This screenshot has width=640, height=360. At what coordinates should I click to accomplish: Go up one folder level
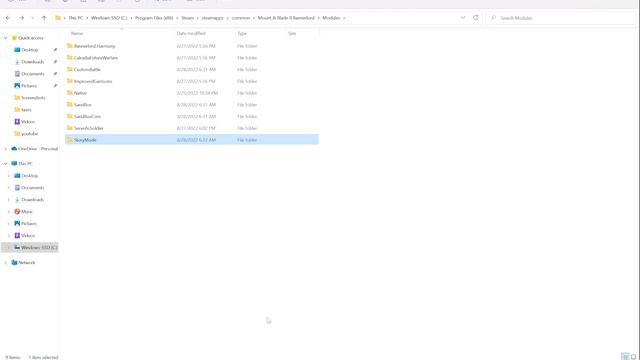point(44,18)
